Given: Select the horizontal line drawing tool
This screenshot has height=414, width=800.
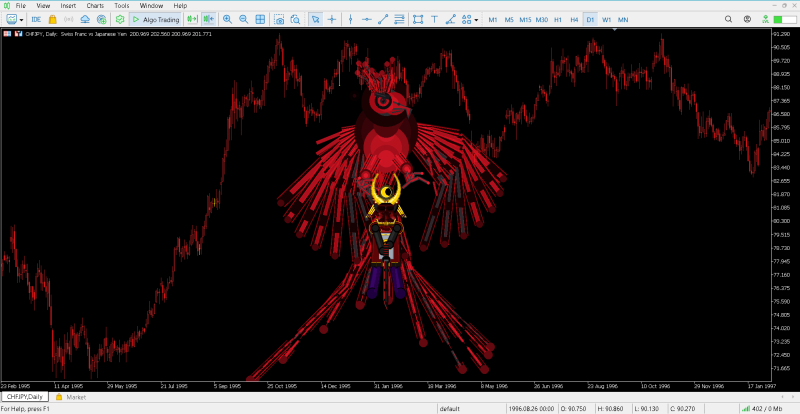Looking at the screenshot, I should [367, 19].
